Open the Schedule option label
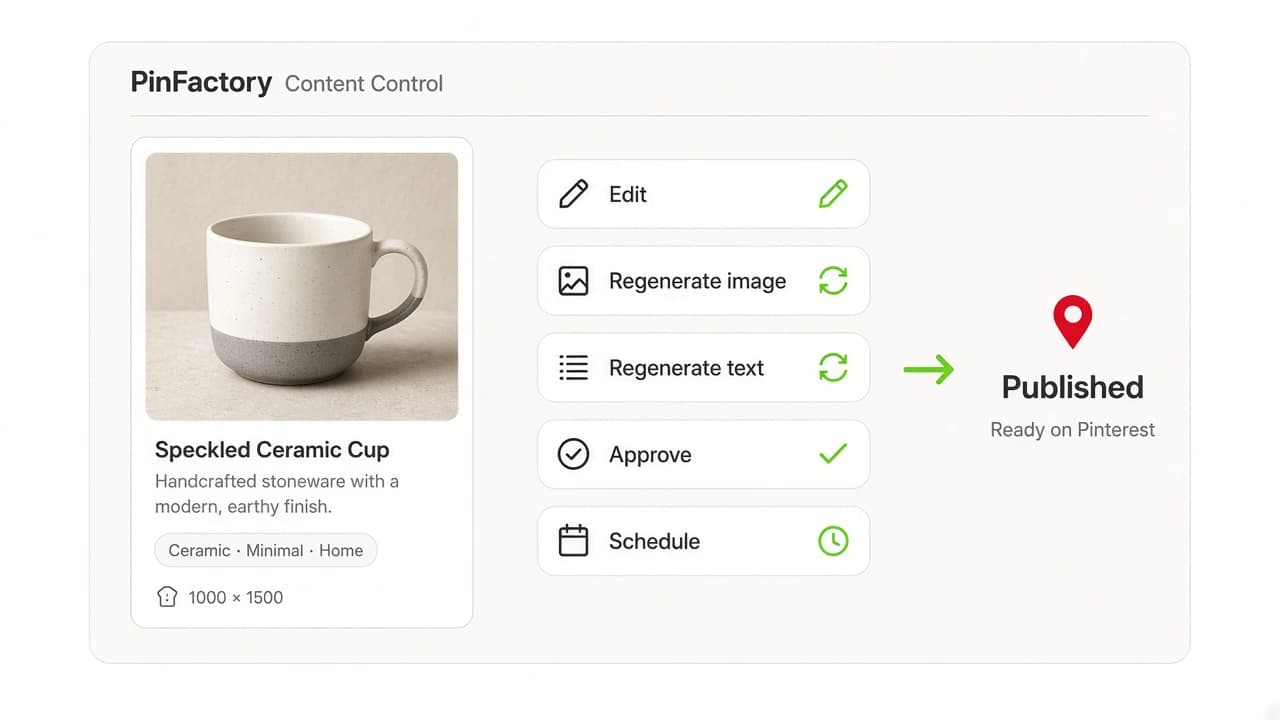Screen dimensions: 1280x720 654,541
